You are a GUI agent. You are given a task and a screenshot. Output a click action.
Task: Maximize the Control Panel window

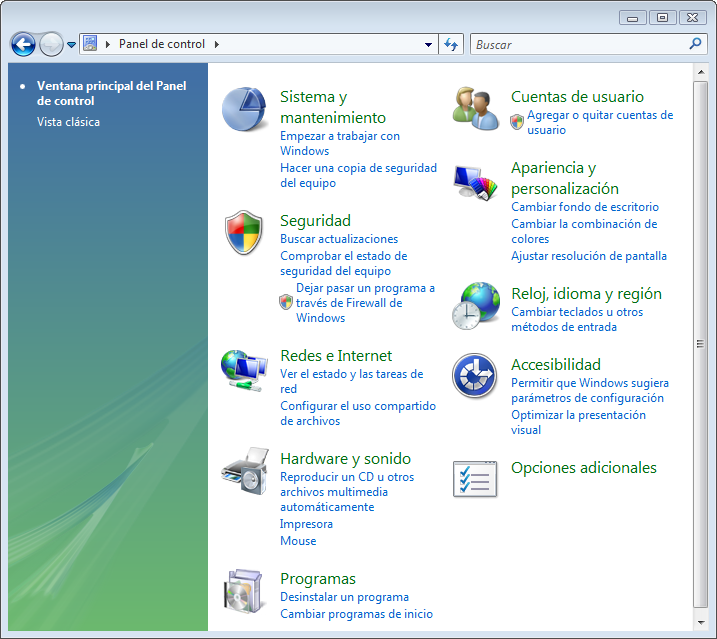662,17
